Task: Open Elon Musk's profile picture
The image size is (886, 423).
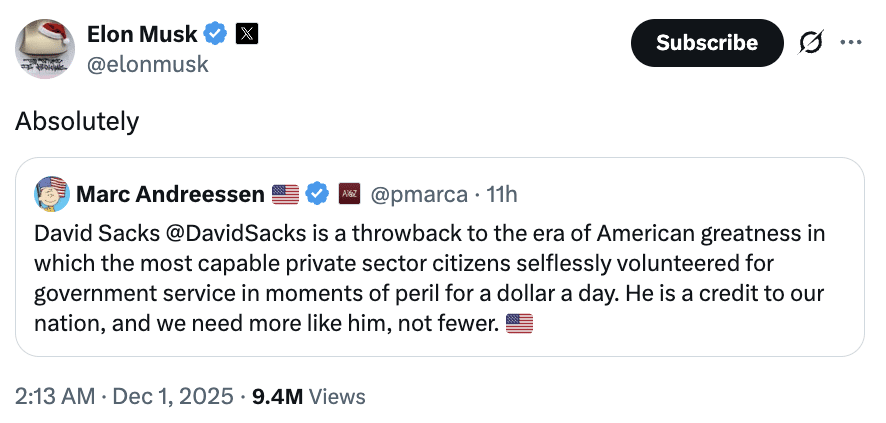Action: tap(44, 48)
